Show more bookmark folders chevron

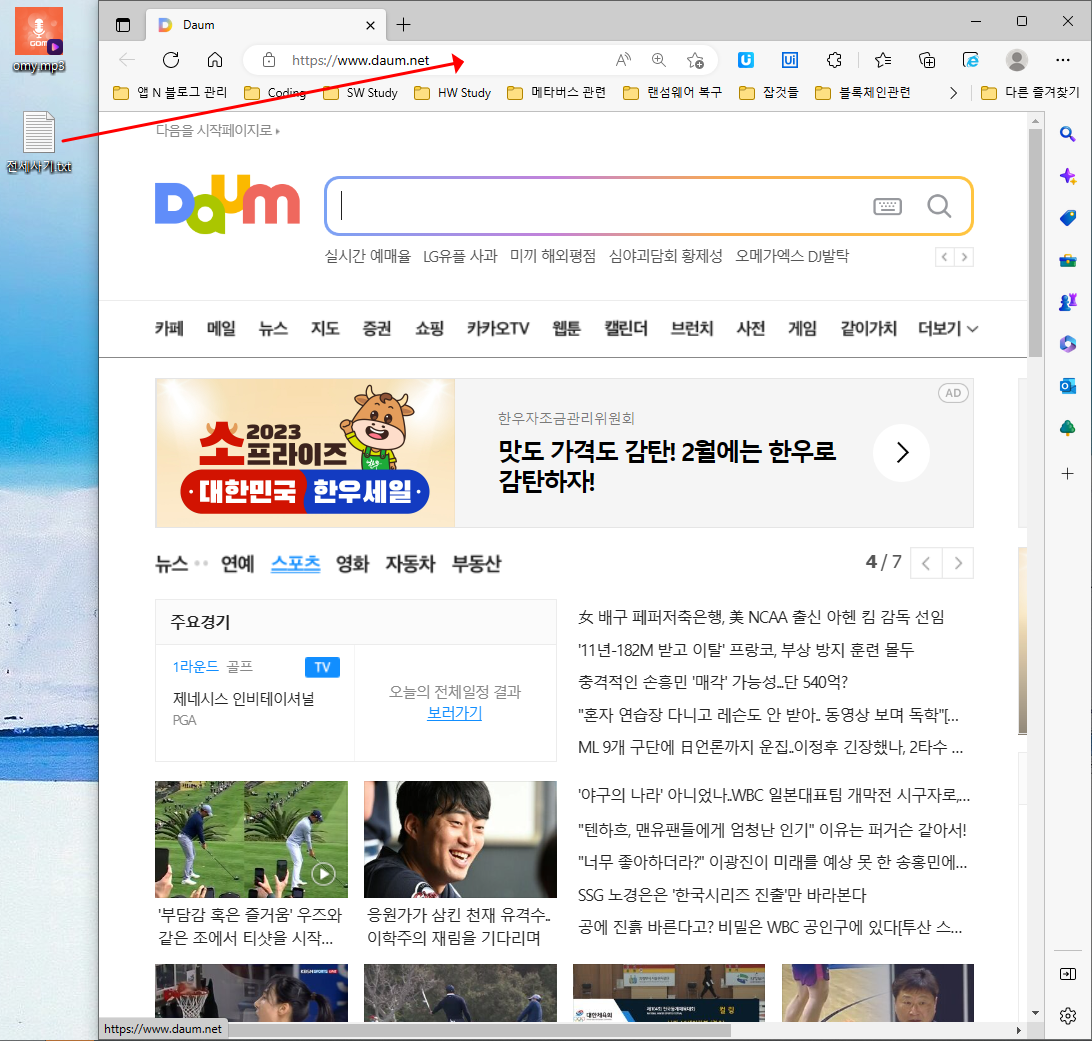coord(953,93)
